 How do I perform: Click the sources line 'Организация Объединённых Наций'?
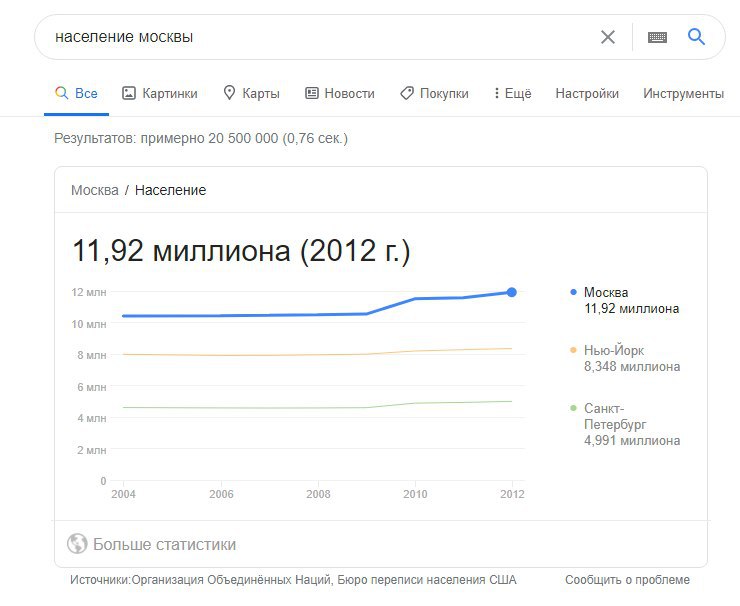point(232,580)
